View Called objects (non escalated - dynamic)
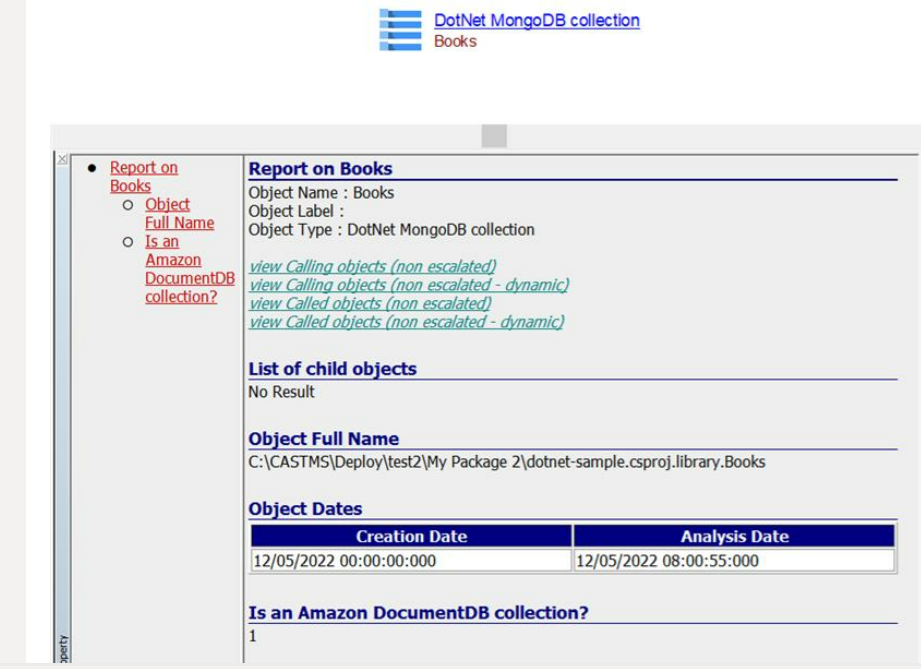This screenshot has height=669, width=921. (406, 322)
